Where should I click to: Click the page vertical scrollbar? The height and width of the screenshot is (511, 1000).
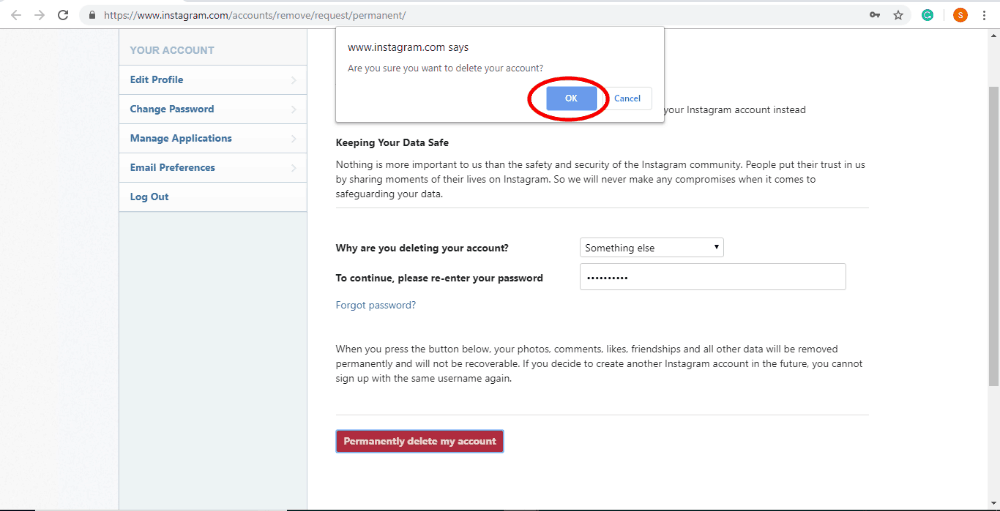993,236
